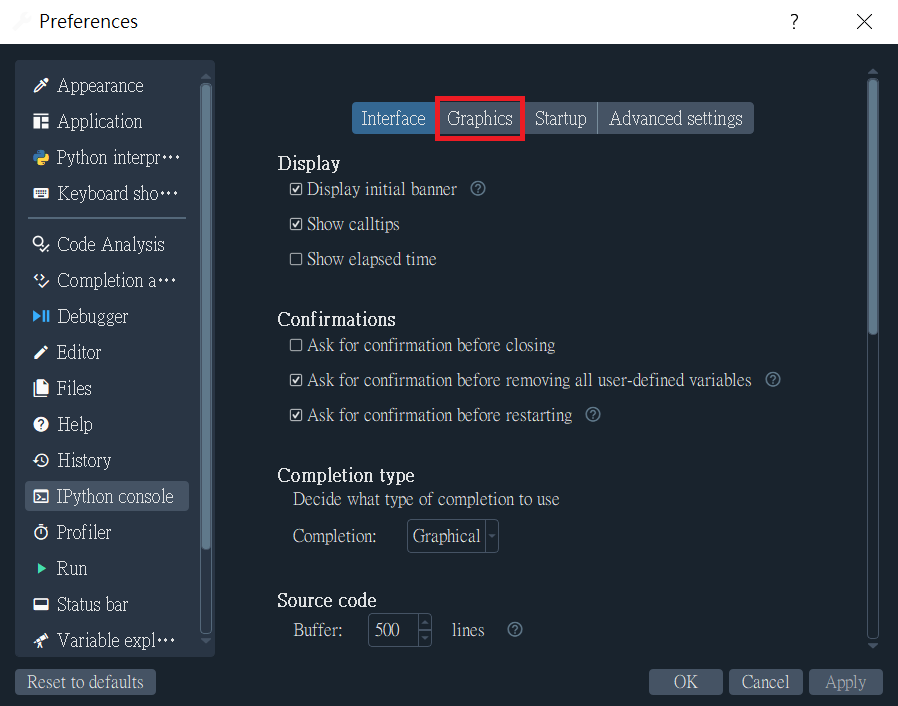Click the Buffer lines input field
The height and width of the screenshot is (706, 898).
click(394, 630)
